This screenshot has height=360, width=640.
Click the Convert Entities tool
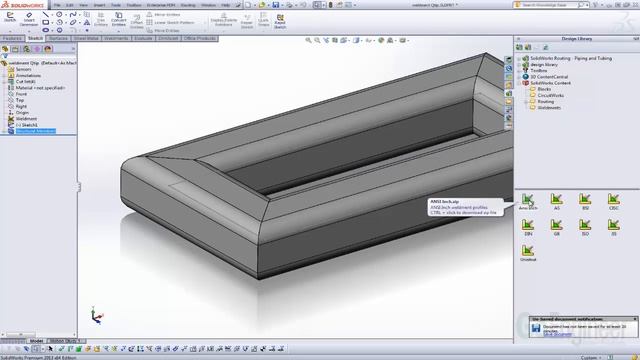[118, 19]
